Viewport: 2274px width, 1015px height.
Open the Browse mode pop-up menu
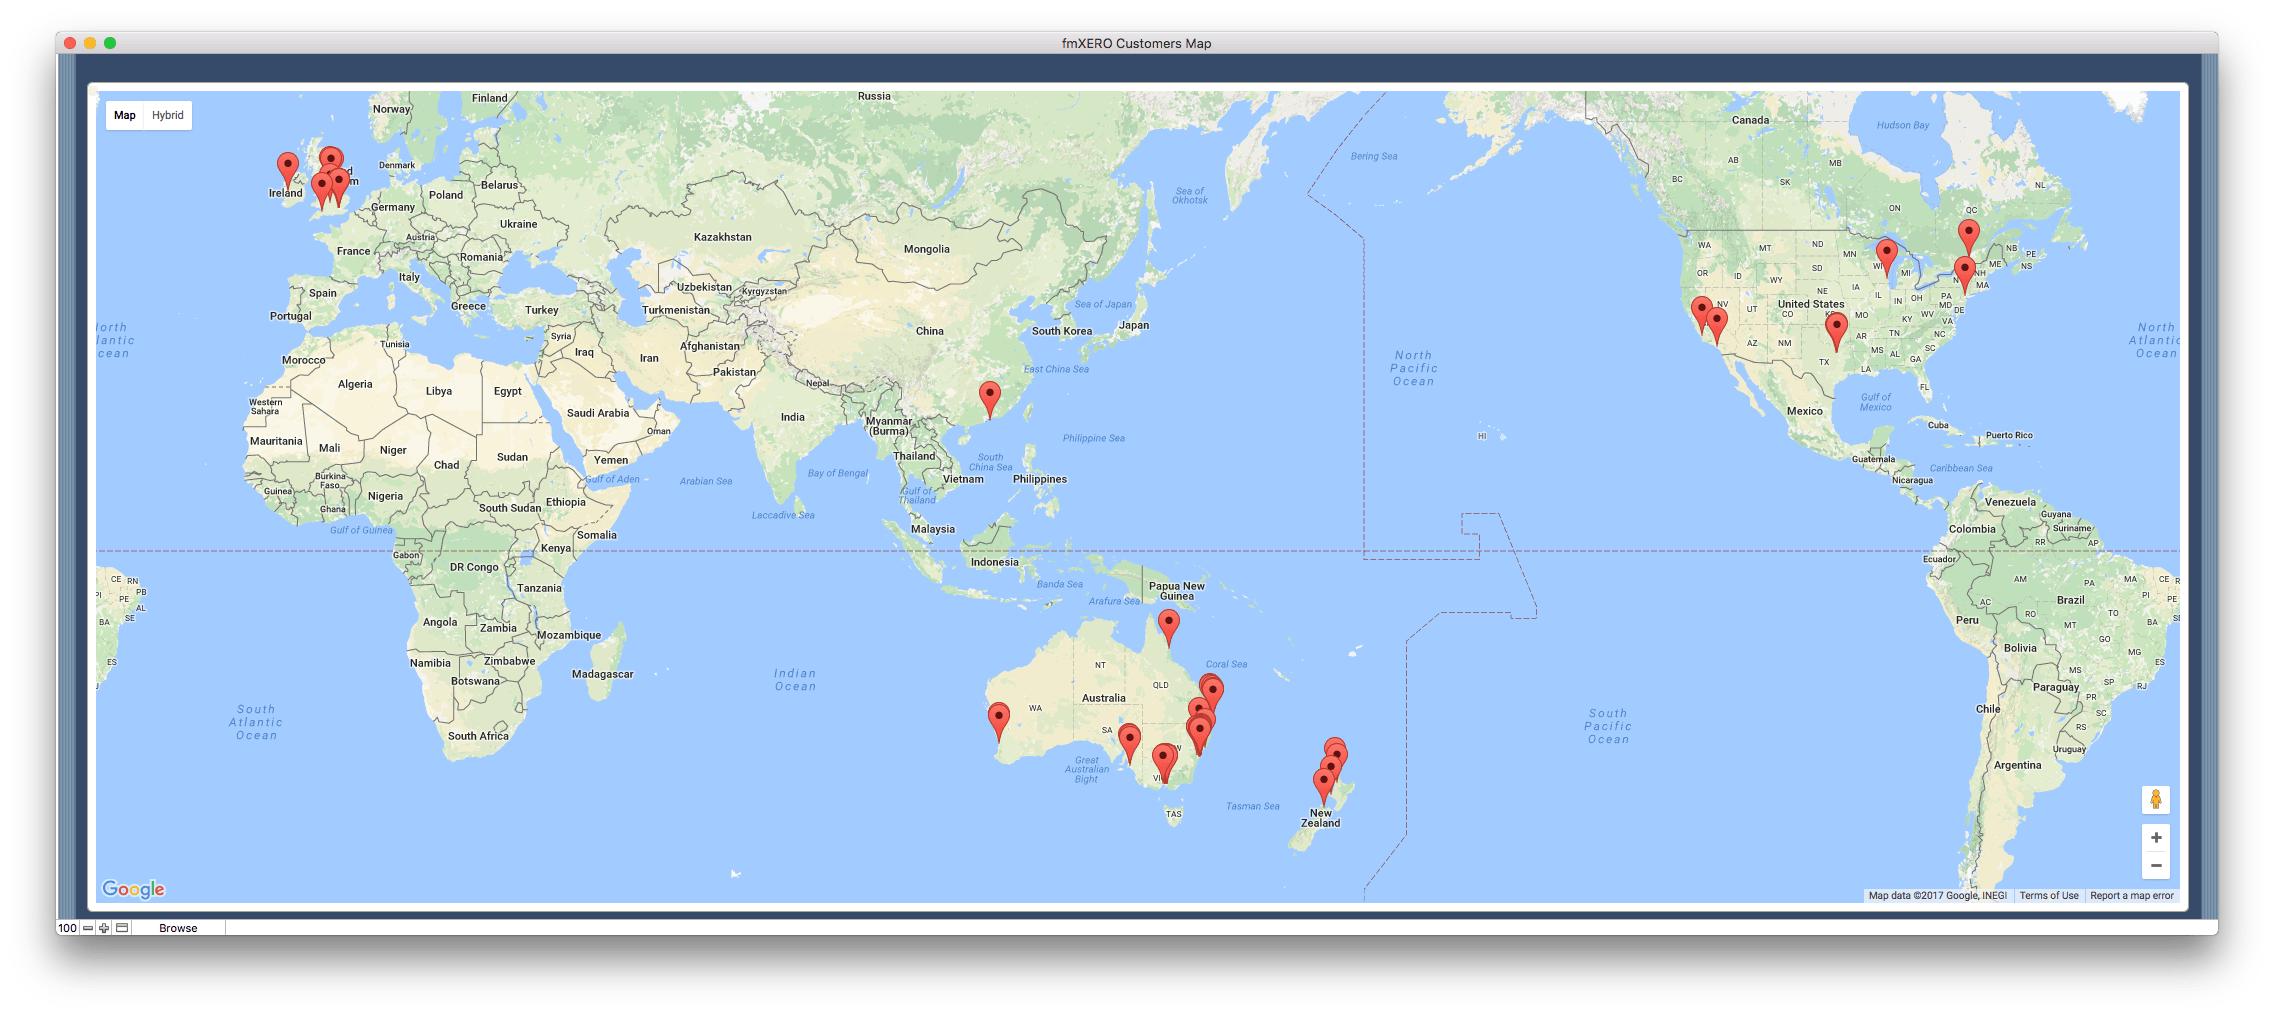click(178, 928)
